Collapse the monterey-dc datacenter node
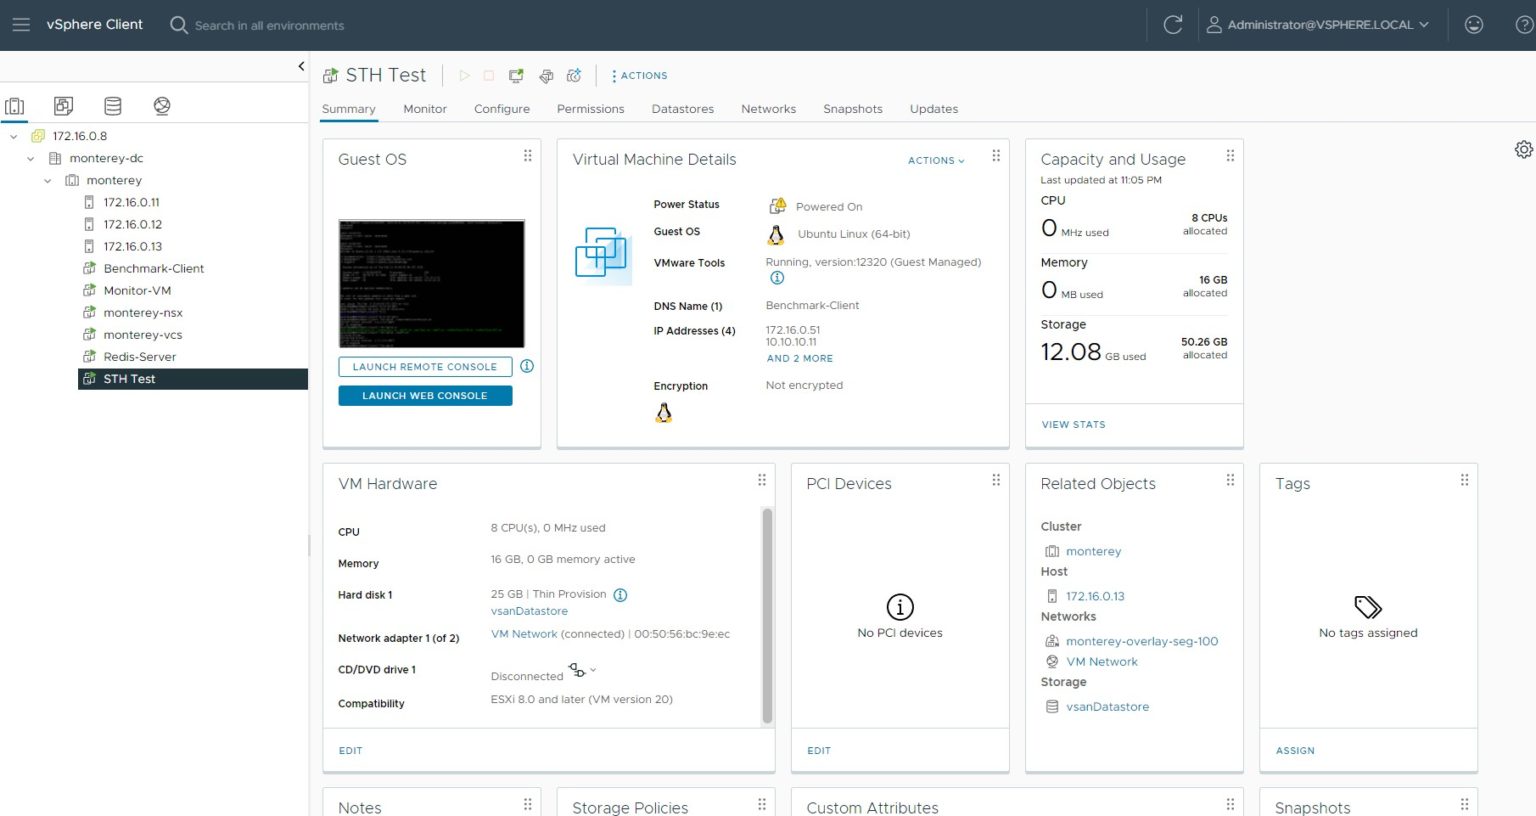This screenshot has height=816, width=1536. [30, 158]
